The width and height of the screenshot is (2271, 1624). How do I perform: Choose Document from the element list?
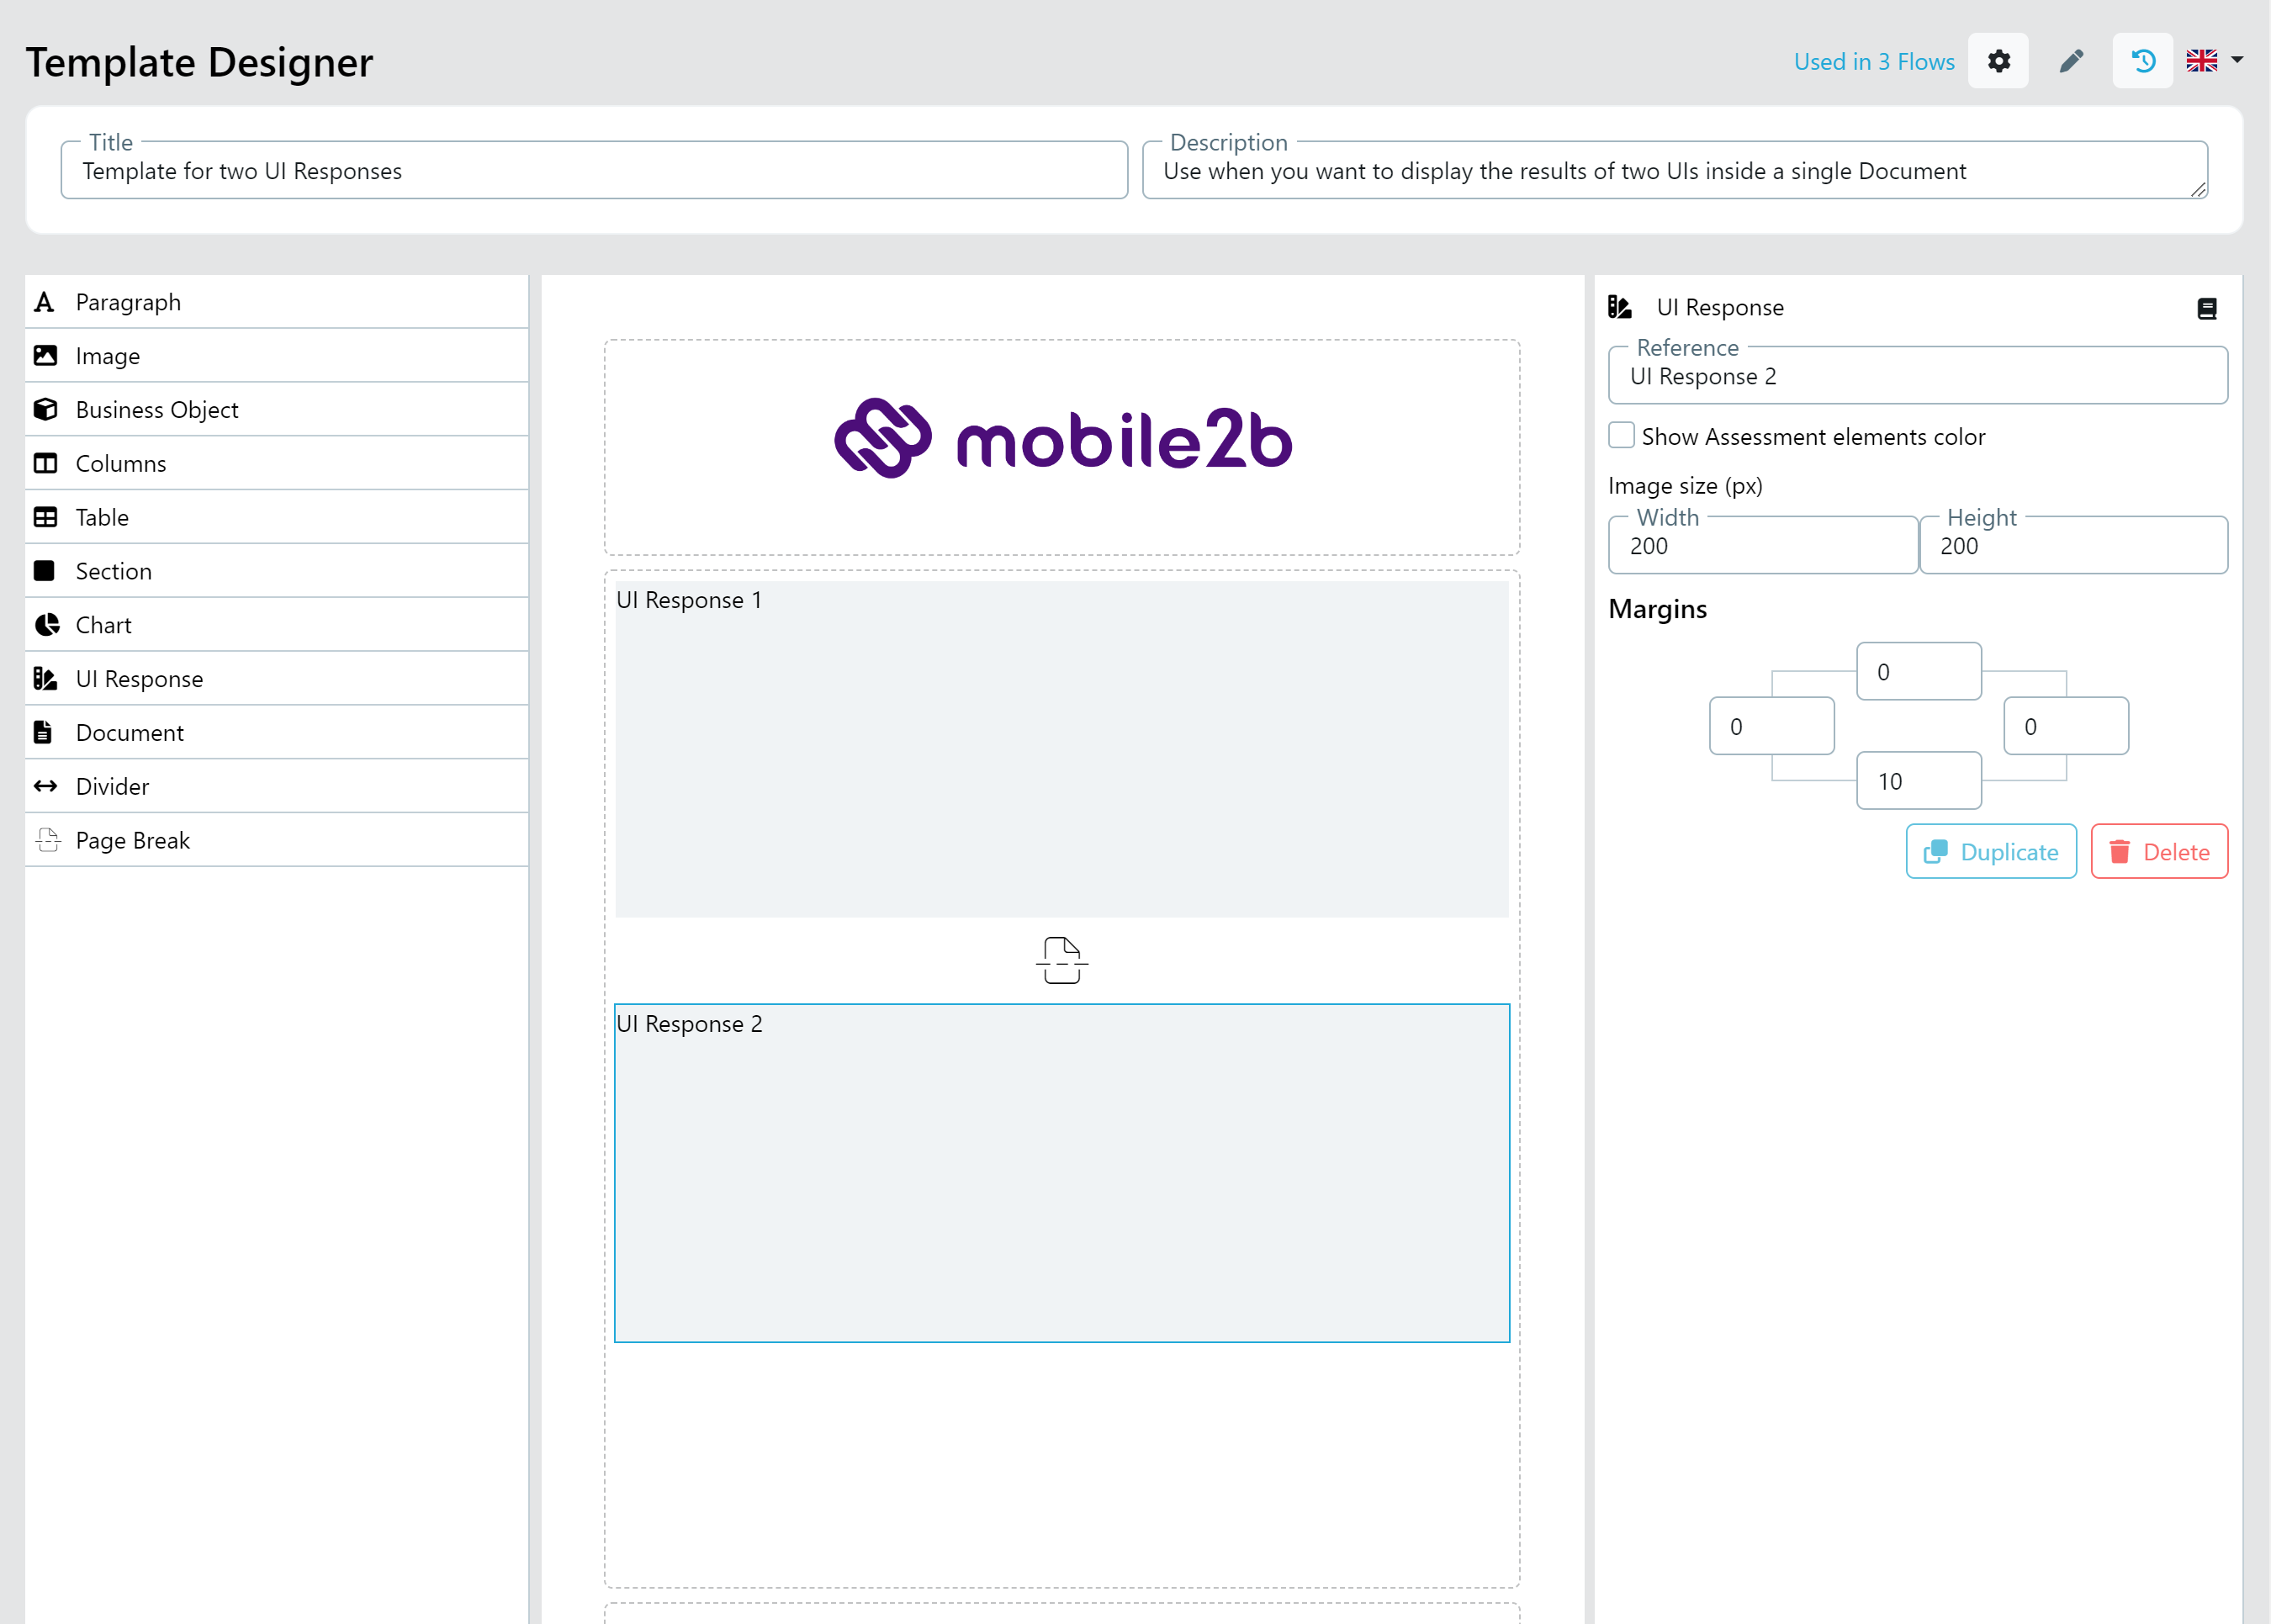click(276, 732)
